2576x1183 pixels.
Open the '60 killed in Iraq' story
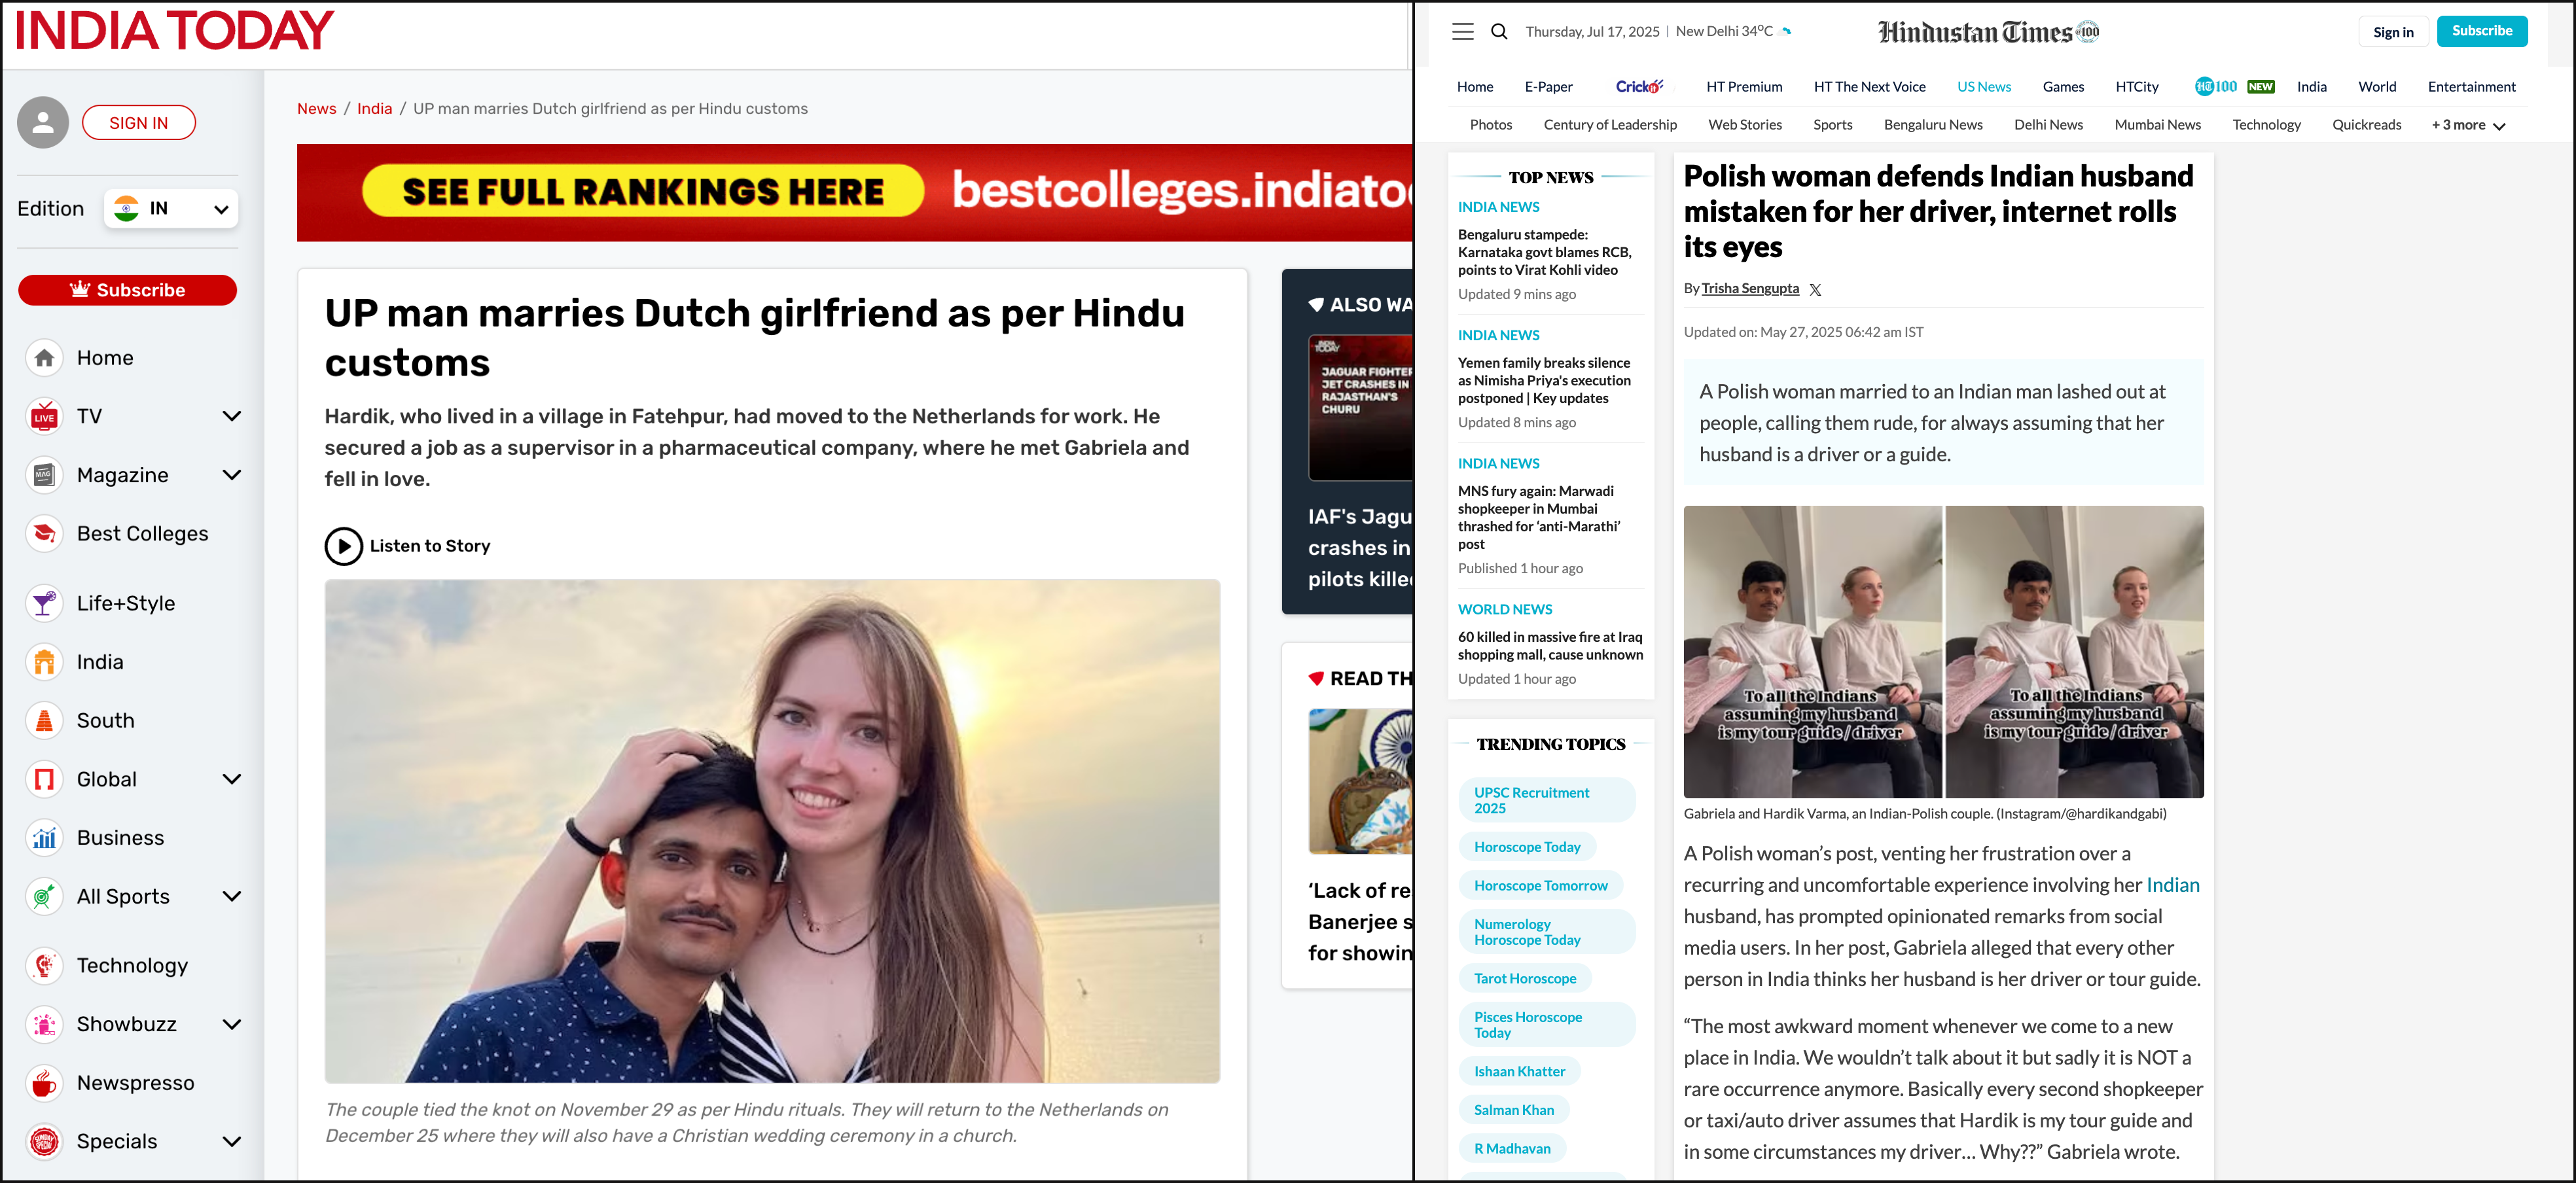coord(1549,646)
